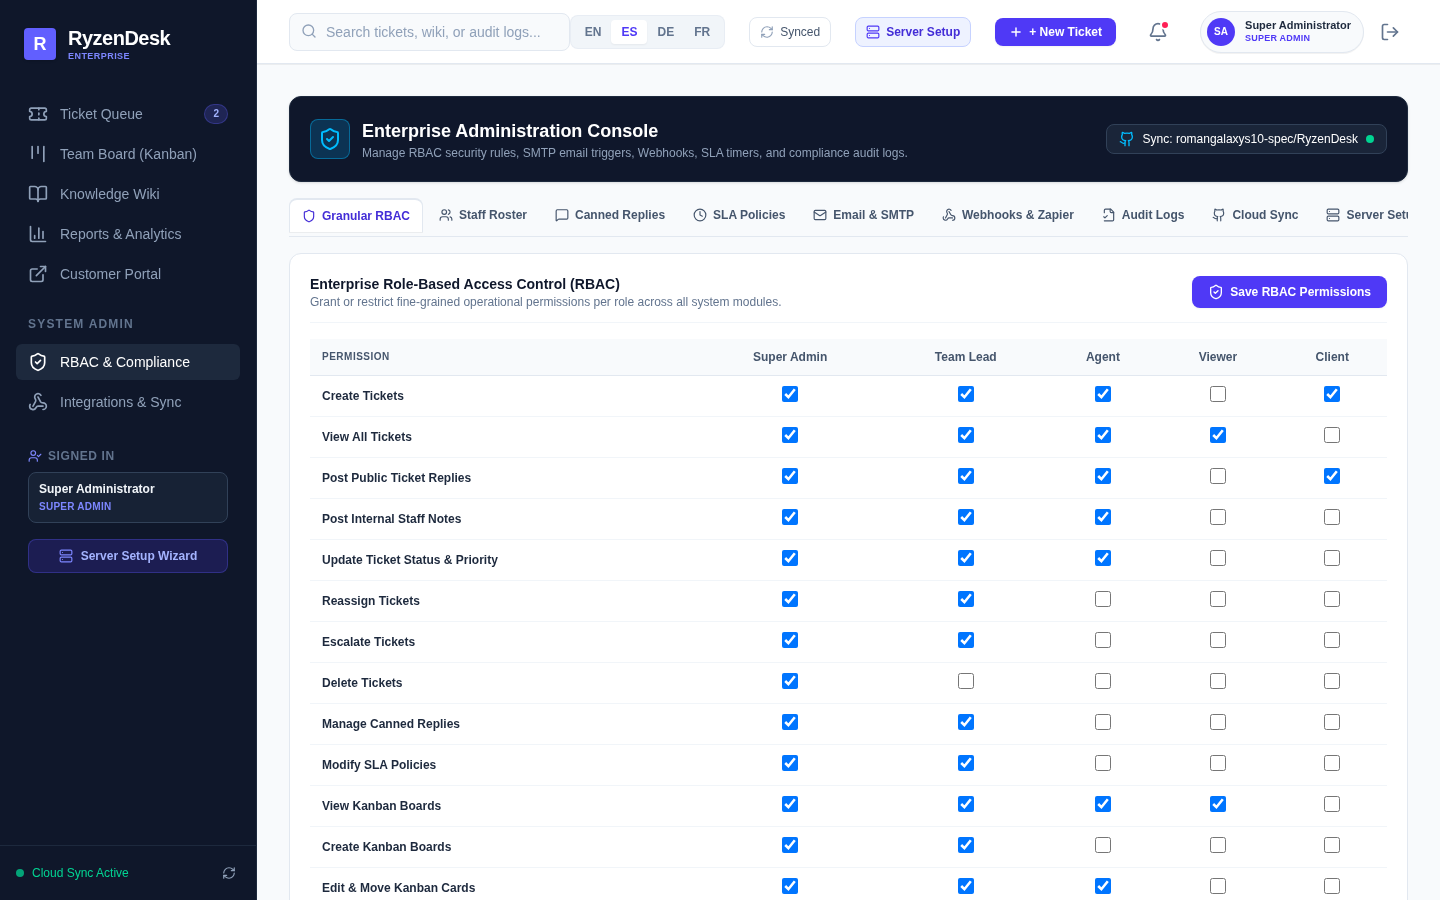
Task: Click the Server Setup button in the header
Action: [913, 32]
